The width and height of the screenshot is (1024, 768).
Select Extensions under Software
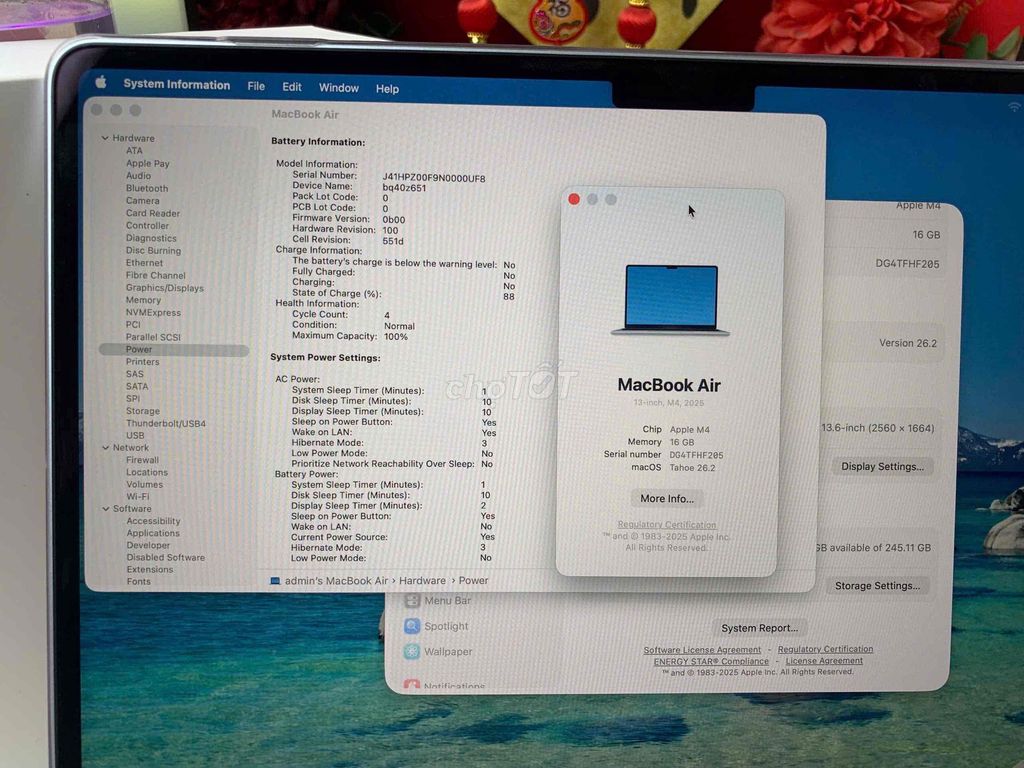pos(150,569)
